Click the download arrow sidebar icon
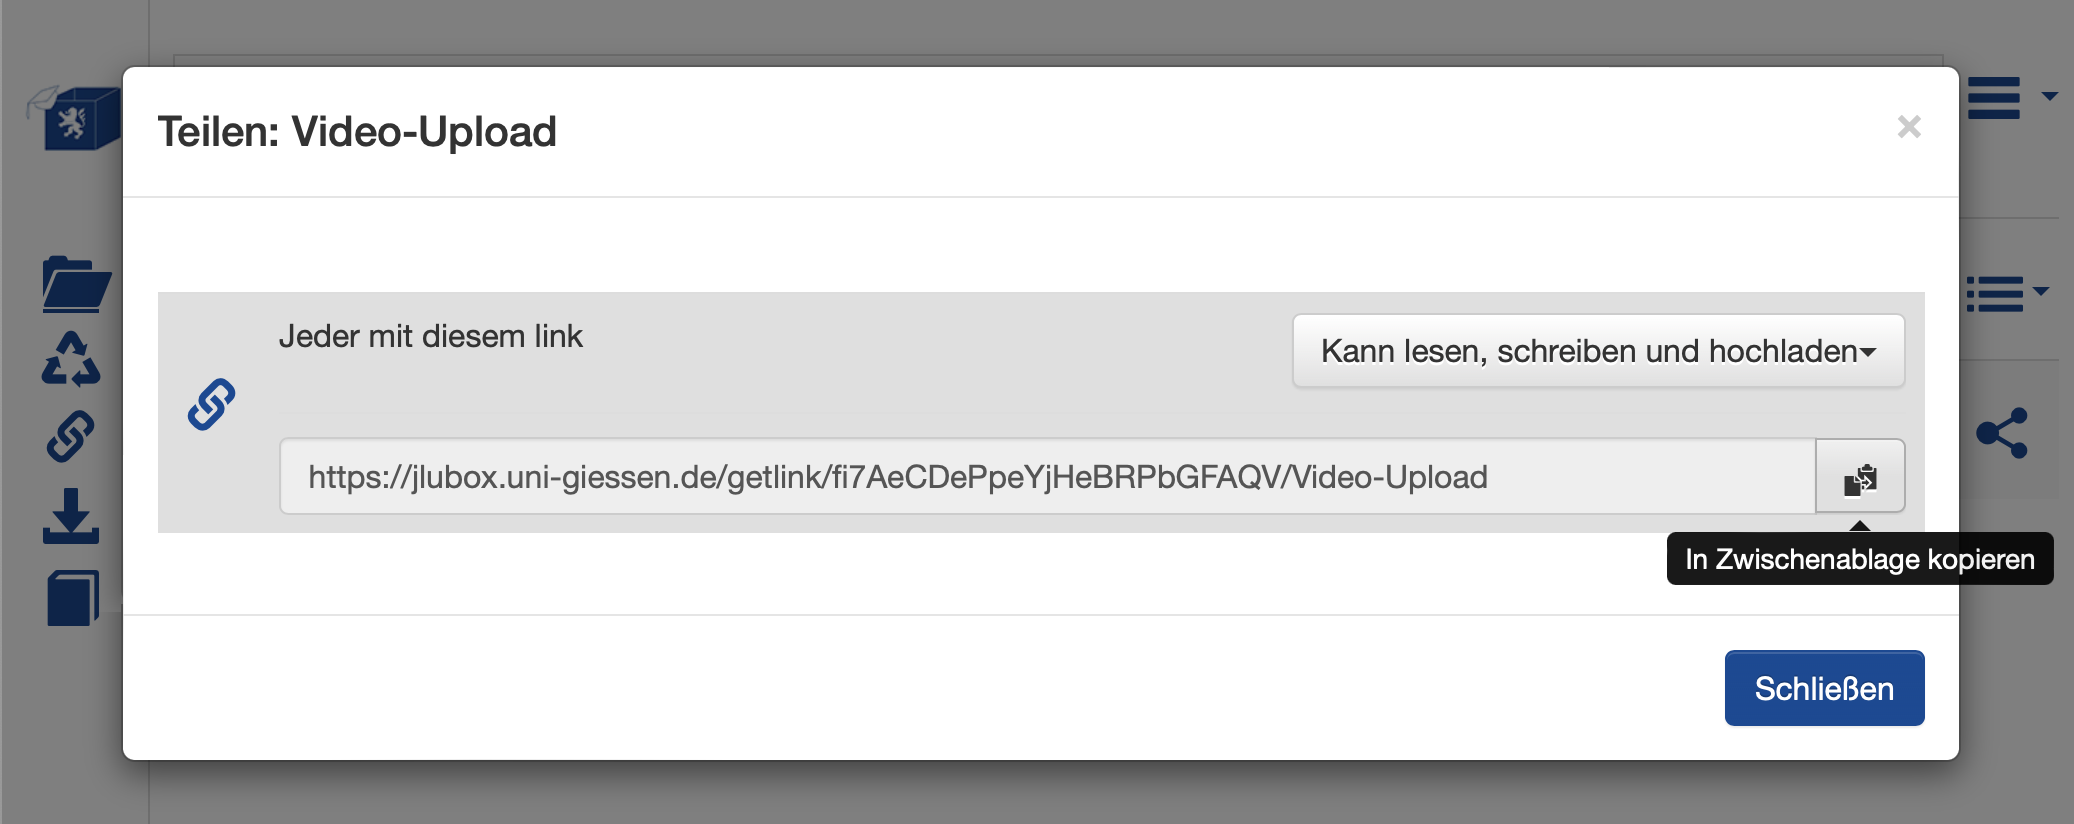 [71, 516]
